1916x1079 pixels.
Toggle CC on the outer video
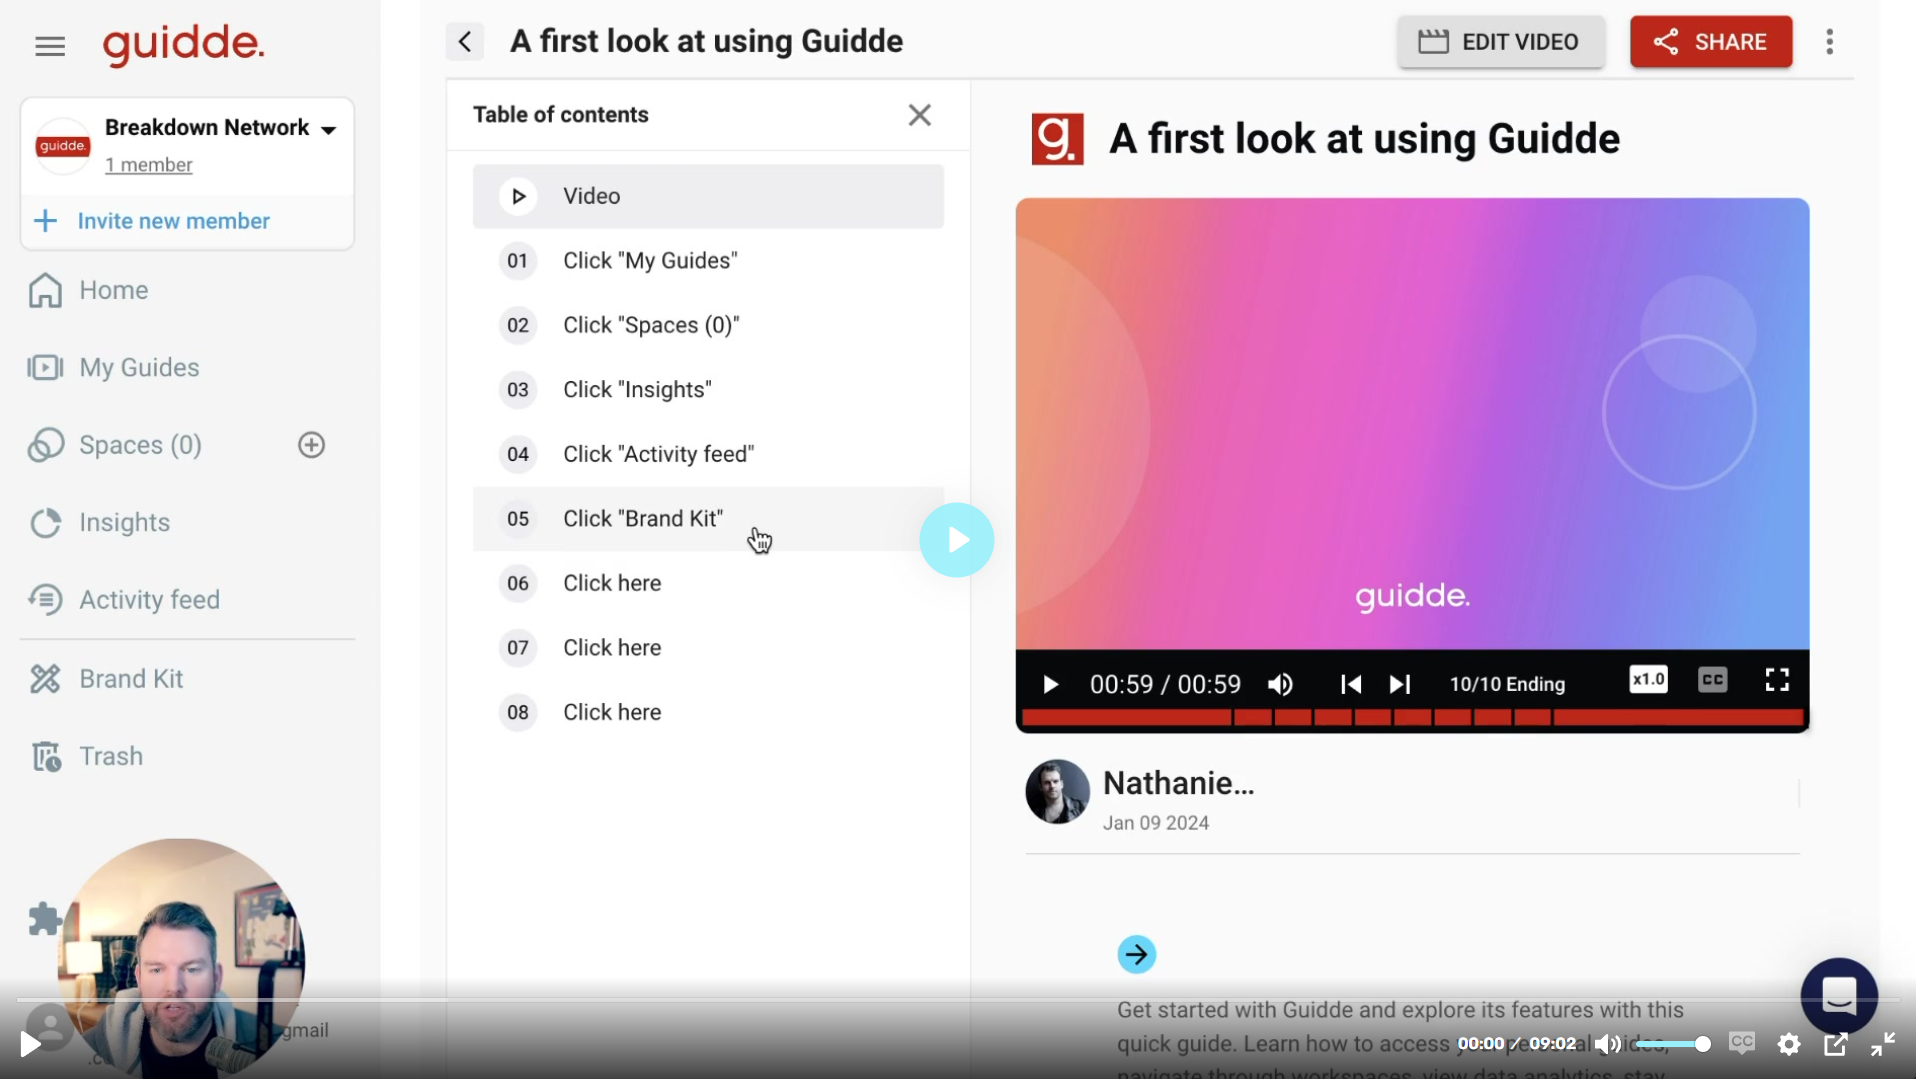[1742, 1043]
